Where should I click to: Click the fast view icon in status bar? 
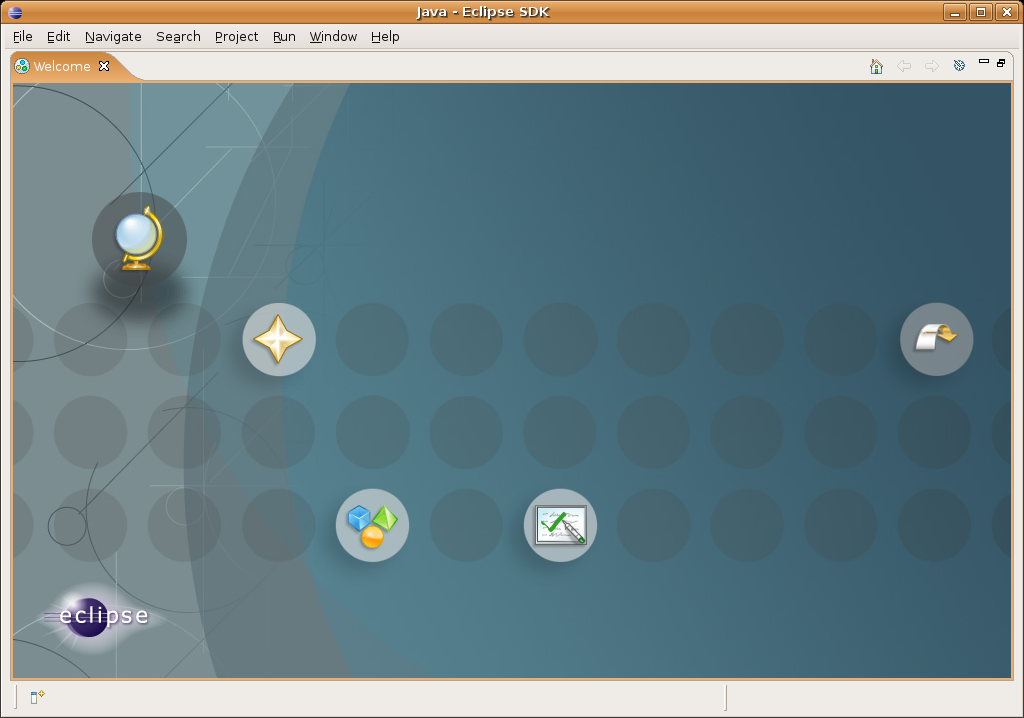[x=37, y=697]
